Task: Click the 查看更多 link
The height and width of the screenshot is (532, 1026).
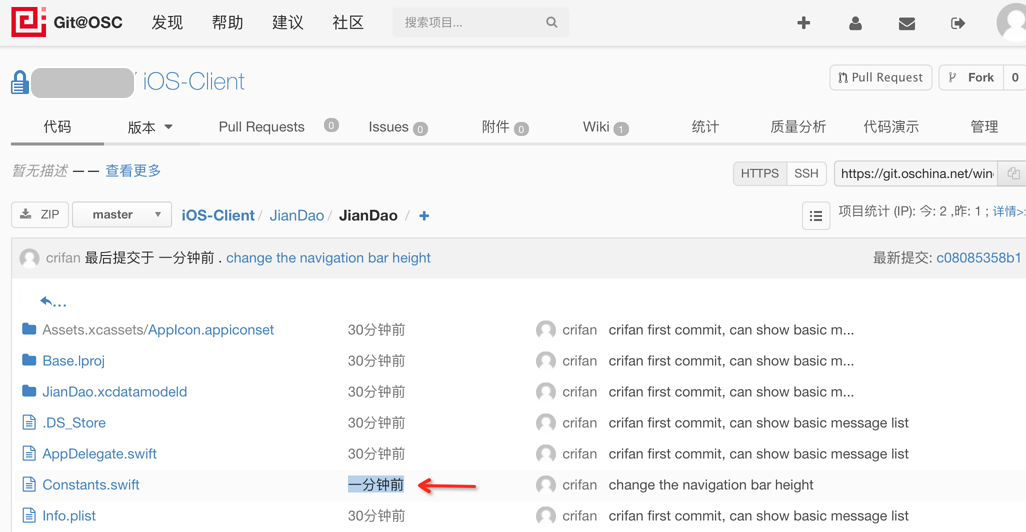Action: [x=133, y=171]
